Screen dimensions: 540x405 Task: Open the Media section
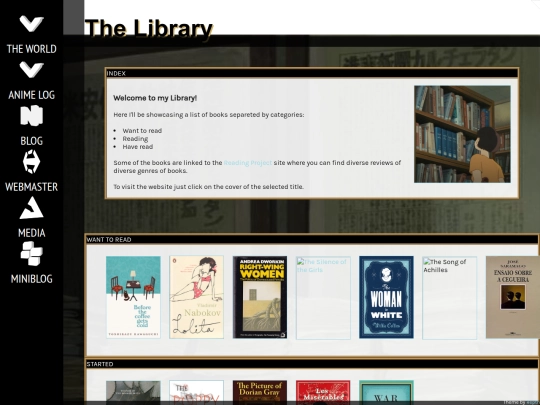point(31,233)
